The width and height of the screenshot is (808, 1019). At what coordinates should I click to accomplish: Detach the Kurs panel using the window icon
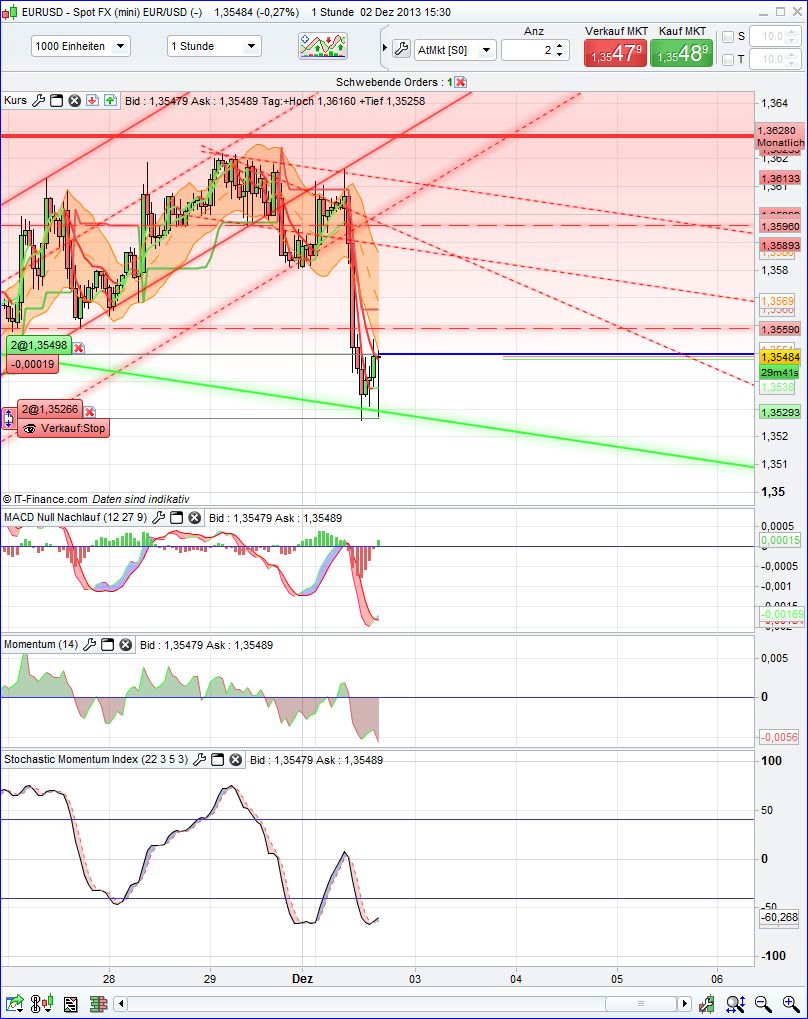tap(55, 100)
